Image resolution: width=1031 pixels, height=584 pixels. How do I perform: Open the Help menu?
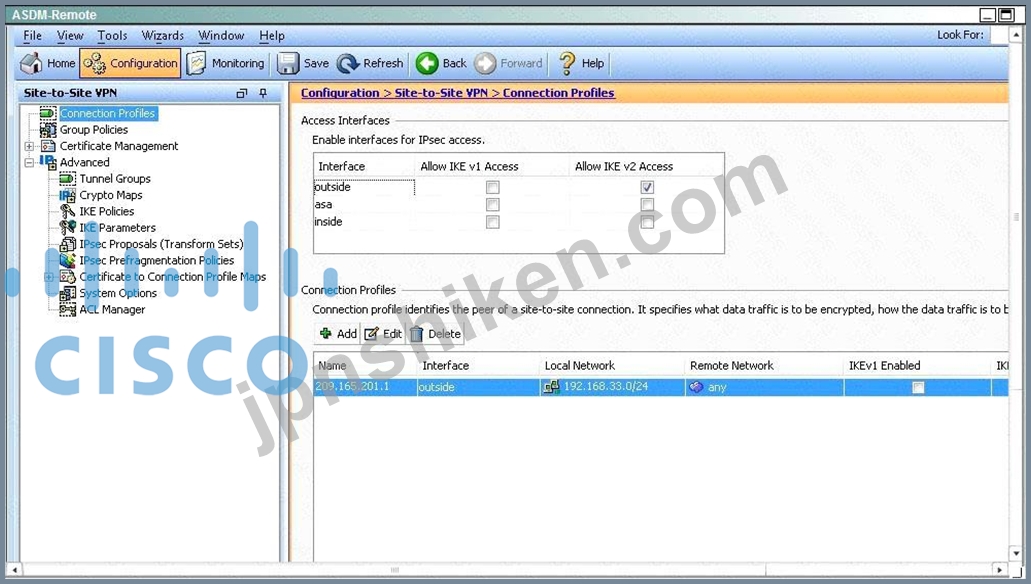pos(272,36)
